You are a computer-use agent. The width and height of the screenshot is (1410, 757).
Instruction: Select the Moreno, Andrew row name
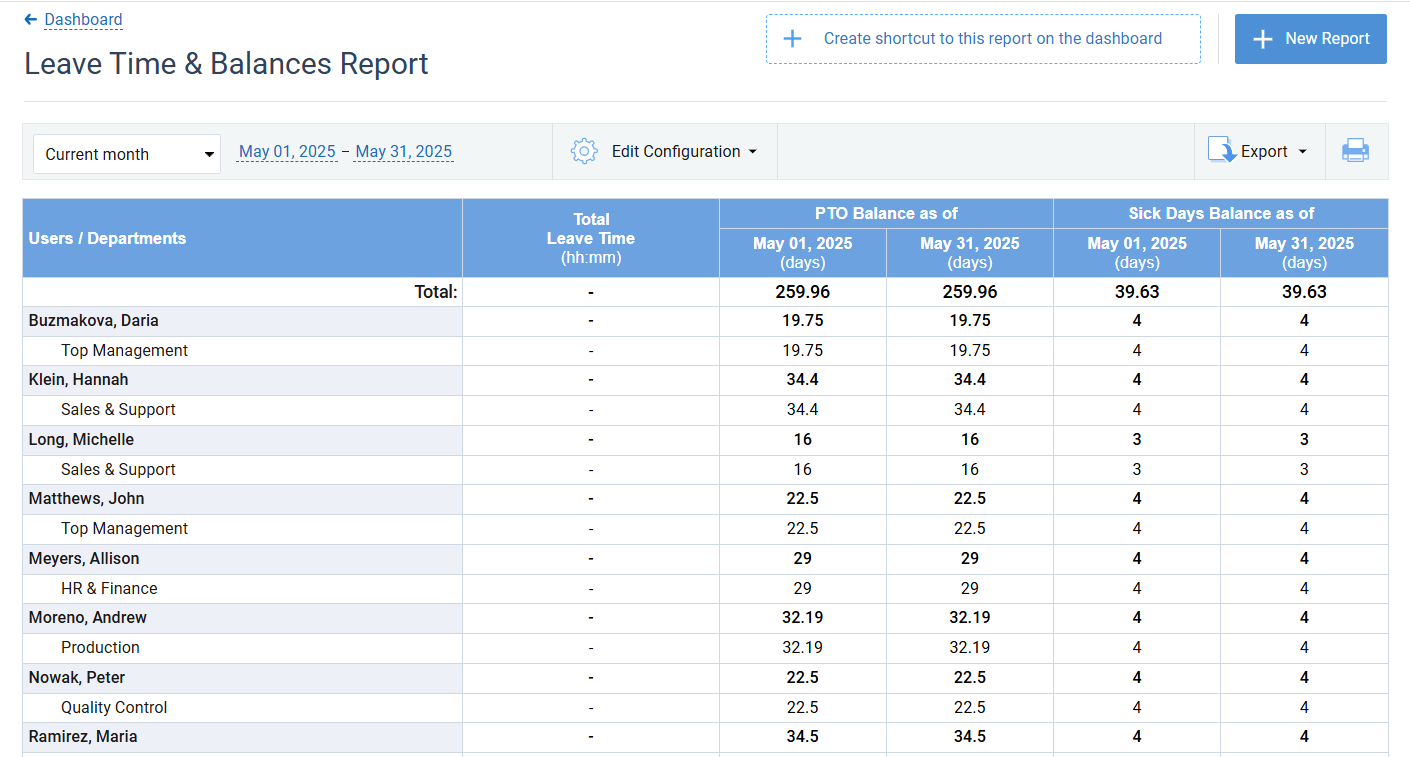(88, 618)
